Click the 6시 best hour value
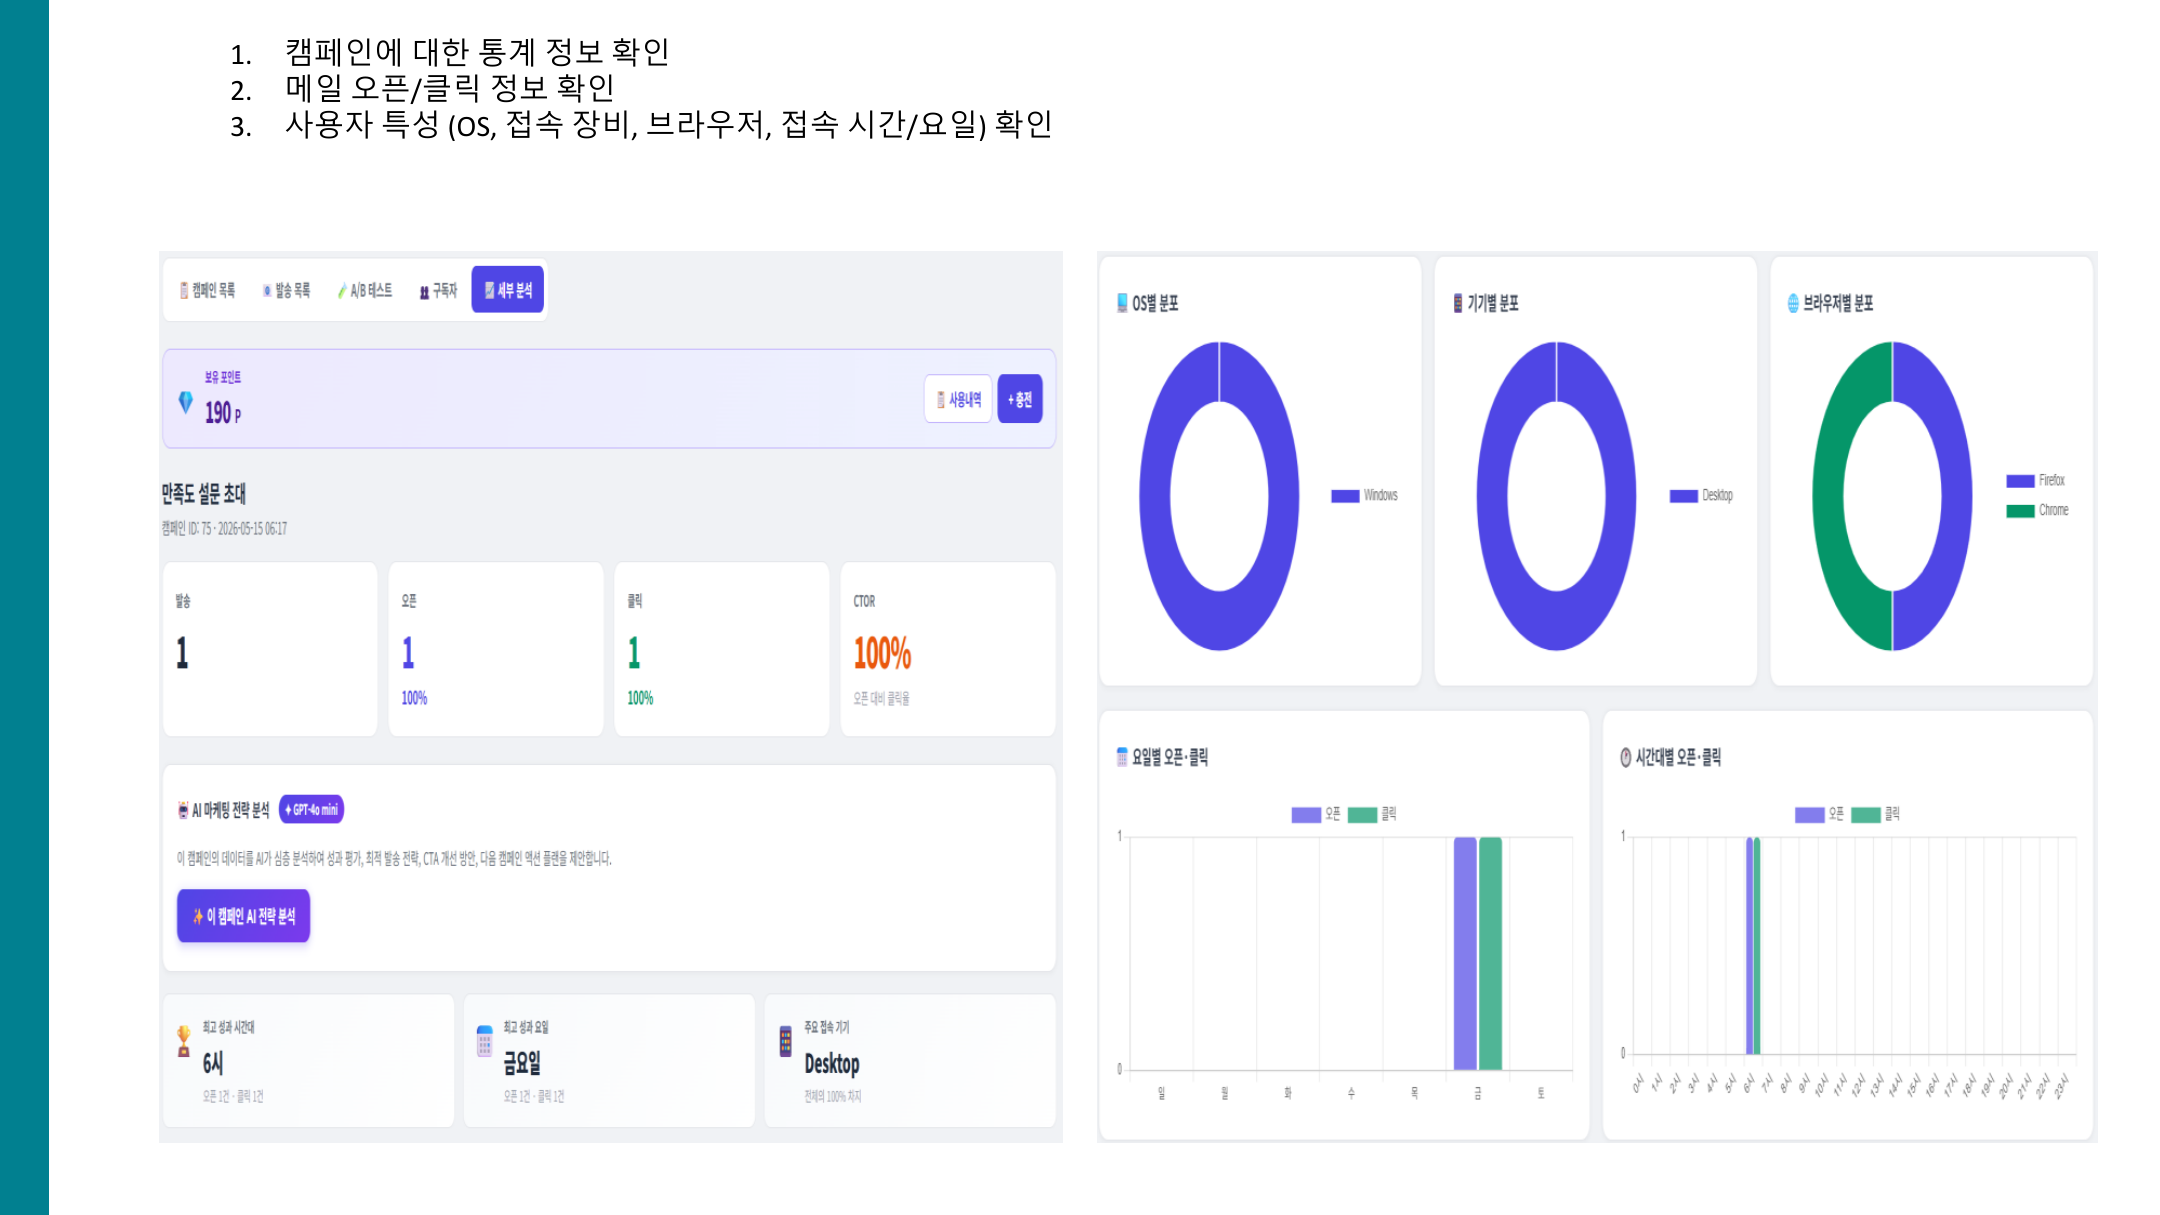Viewport: 2160px width, 1215px height. coord(213,1063)
